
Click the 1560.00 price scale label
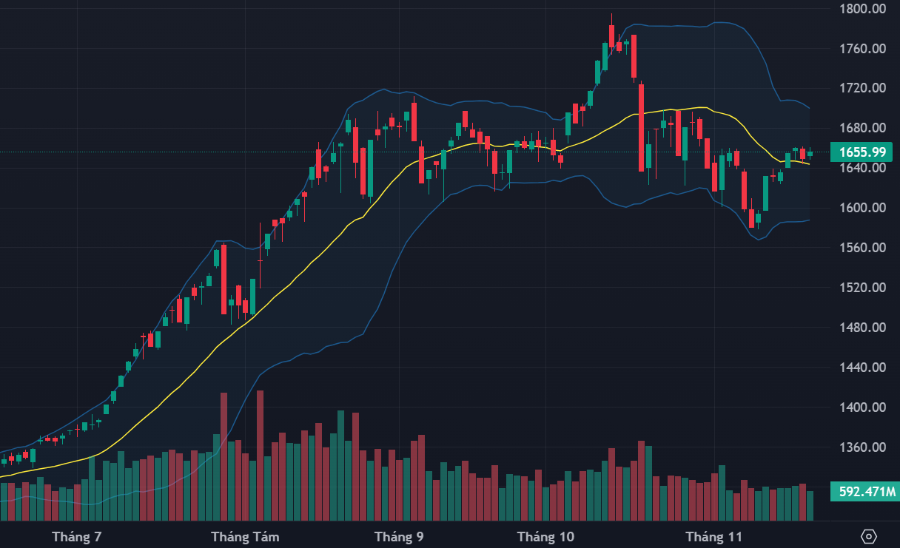(863, 248)
